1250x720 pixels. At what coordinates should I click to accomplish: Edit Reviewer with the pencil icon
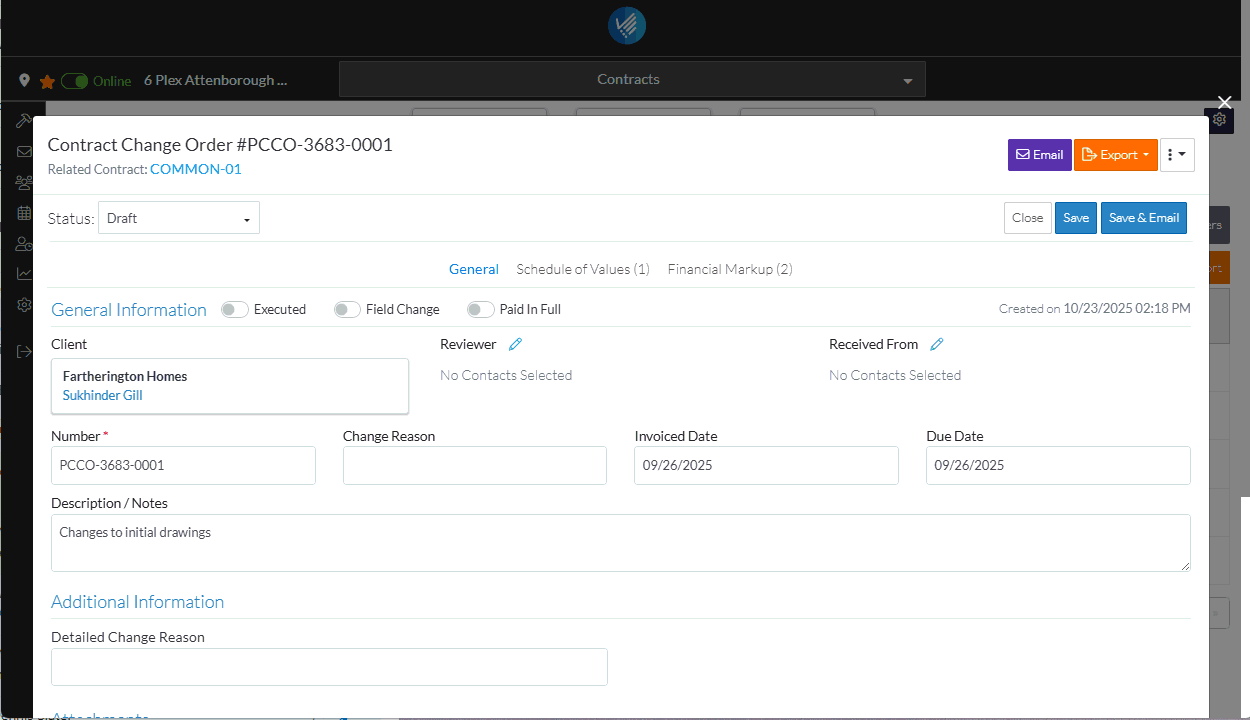515,344
